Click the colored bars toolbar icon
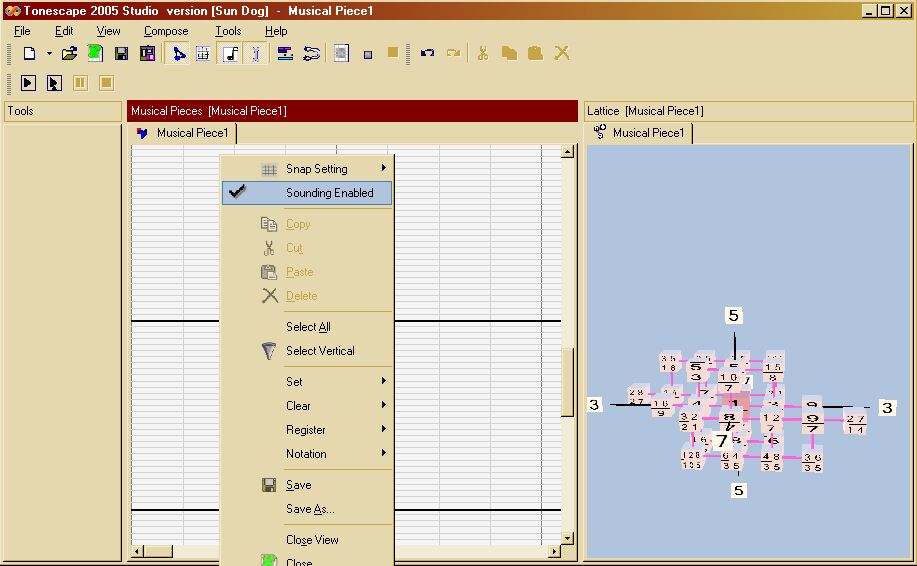Viewport: 917px width, 566px height. 285,54
